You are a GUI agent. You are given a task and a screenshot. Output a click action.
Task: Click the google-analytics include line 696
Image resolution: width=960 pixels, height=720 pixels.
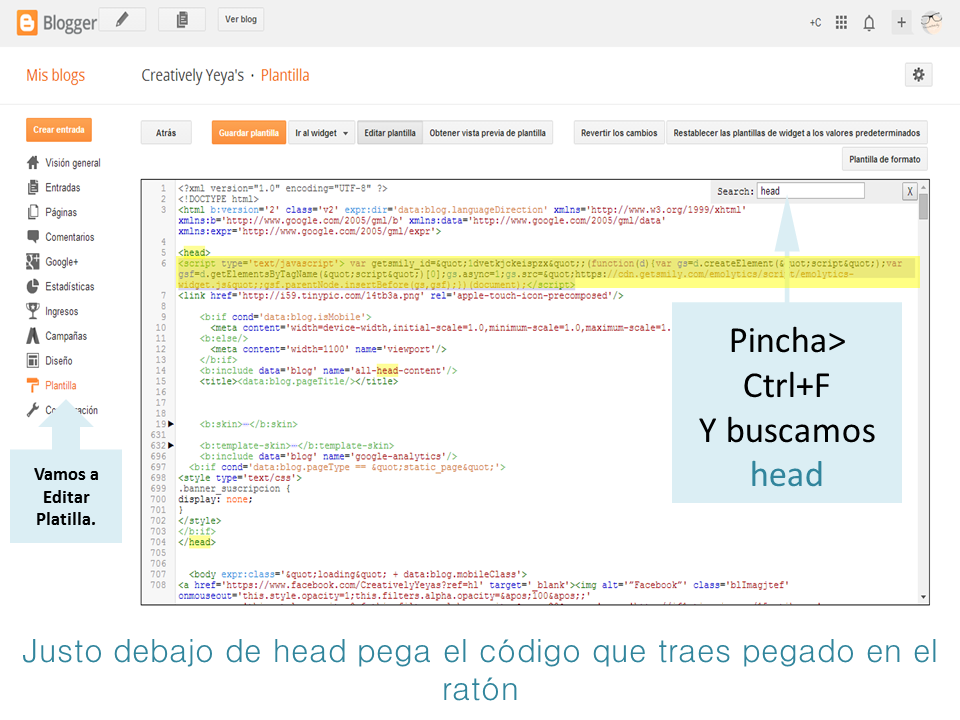tap(328, 456)
